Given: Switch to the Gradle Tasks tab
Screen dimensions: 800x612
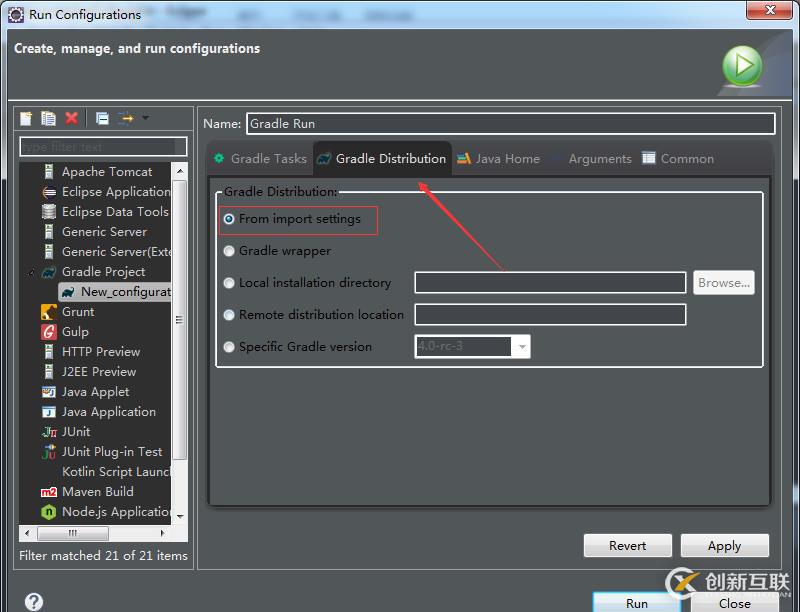Looking at the screenshot, I should click(261, 159).
